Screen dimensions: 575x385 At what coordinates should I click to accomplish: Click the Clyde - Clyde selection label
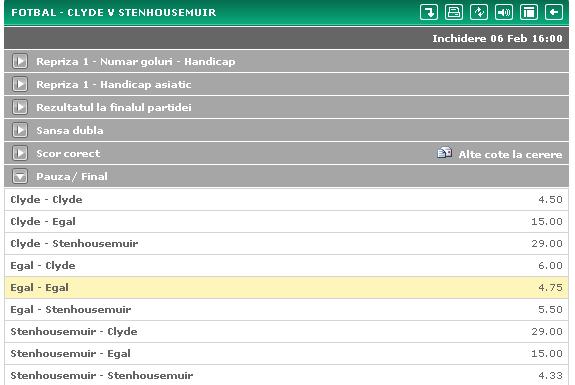pos(46,200)
